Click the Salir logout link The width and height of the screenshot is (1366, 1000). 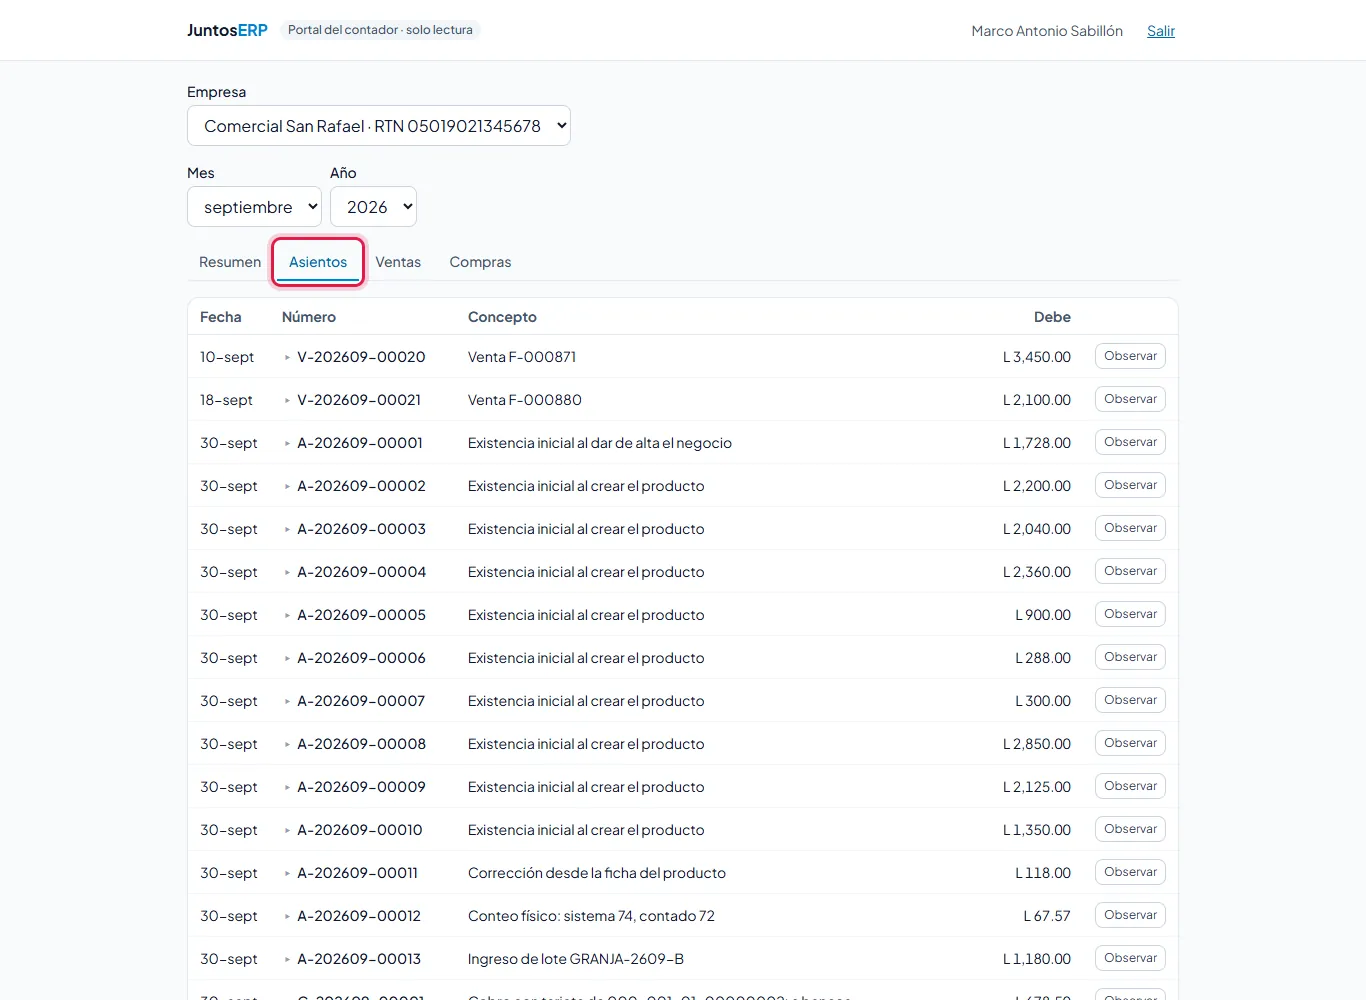(1161, 31)
